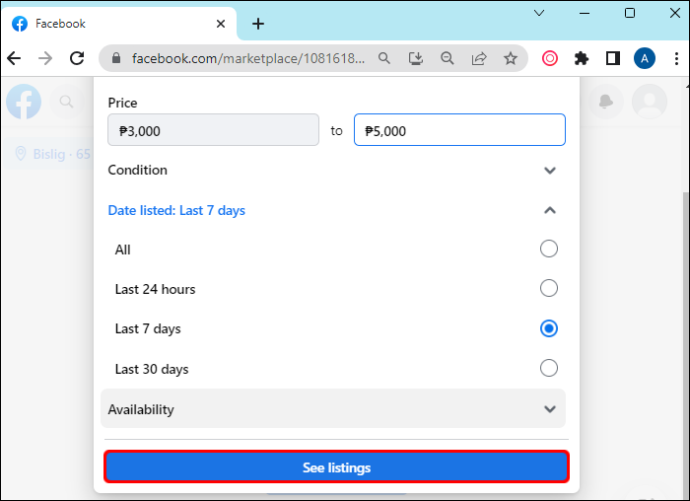Screen dimensions: 690x501
Task: Expand the Availability filter
Action: (x=333, y=409)
